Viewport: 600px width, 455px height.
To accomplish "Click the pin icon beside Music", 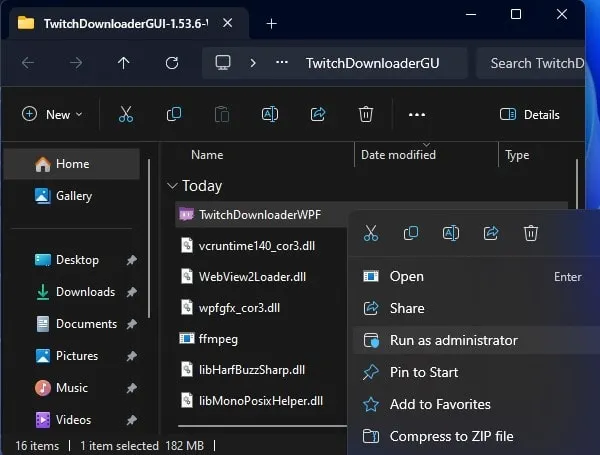I will [132, 388].
